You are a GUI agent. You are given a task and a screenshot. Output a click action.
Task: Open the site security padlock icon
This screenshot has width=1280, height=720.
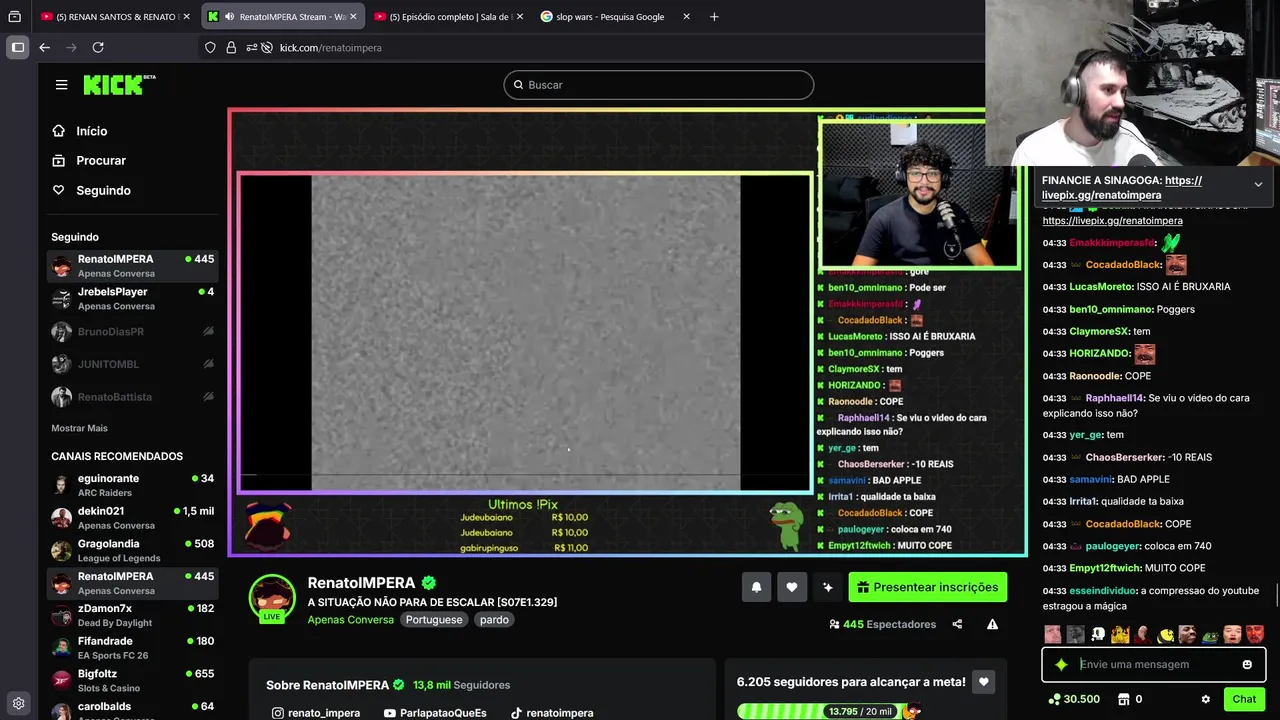click(x=231, y=47)
